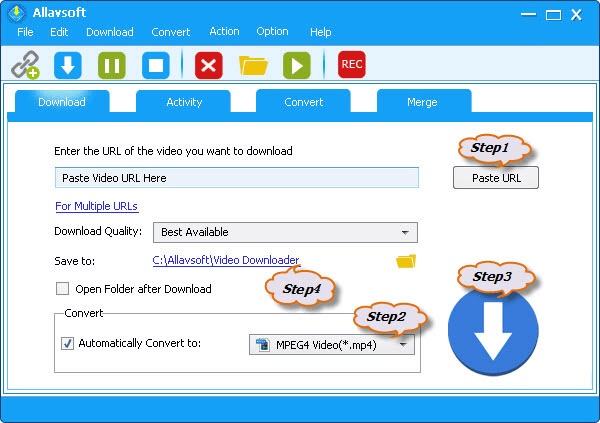Start screen recording with REC icon
This screenshot has height=423, width=600.
(352, 64)
